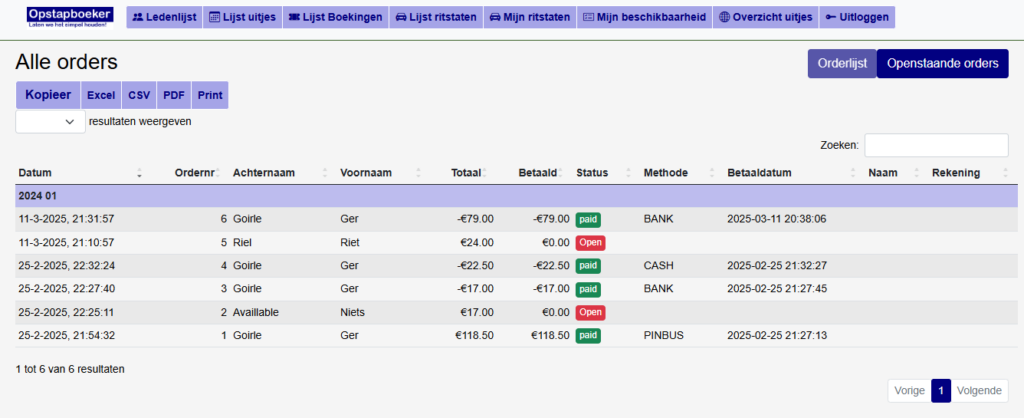Click Uitloggen to log out
1024x418 pixels.
pyautogui.click(x=857, y=17)
